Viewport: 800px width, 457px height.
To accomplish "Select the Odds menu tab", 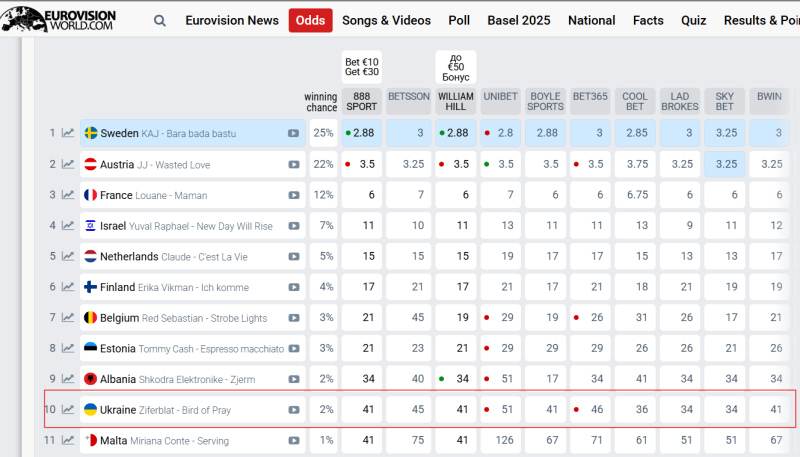I will pos(310,20).
